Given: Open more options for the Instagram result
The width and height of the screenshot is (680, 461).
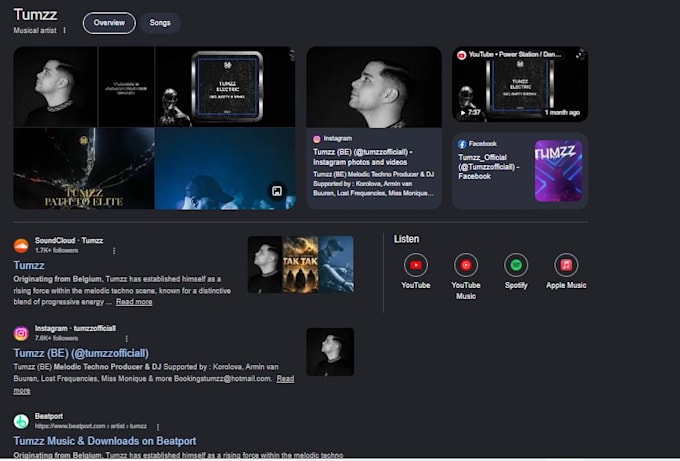Looking at the screenshot, I should [127, 338].
